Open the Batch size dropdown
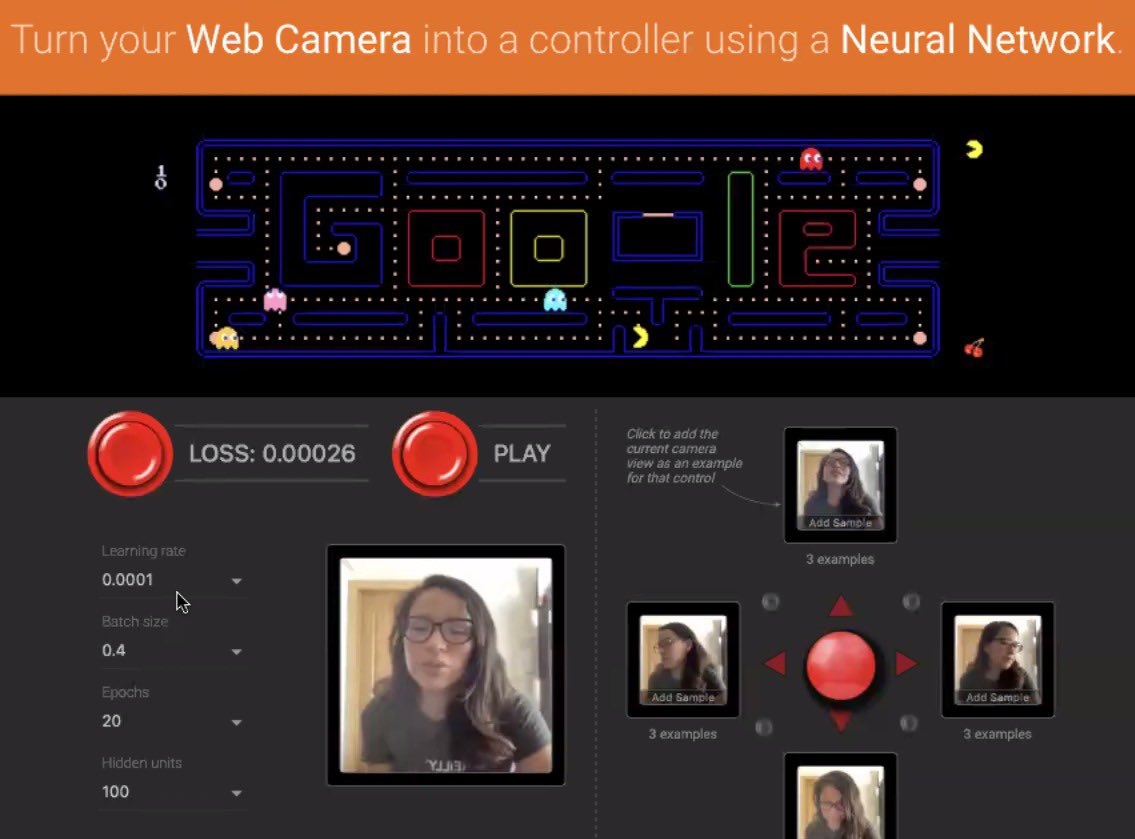The image size is (1135, 839). (x=174, y=651)
